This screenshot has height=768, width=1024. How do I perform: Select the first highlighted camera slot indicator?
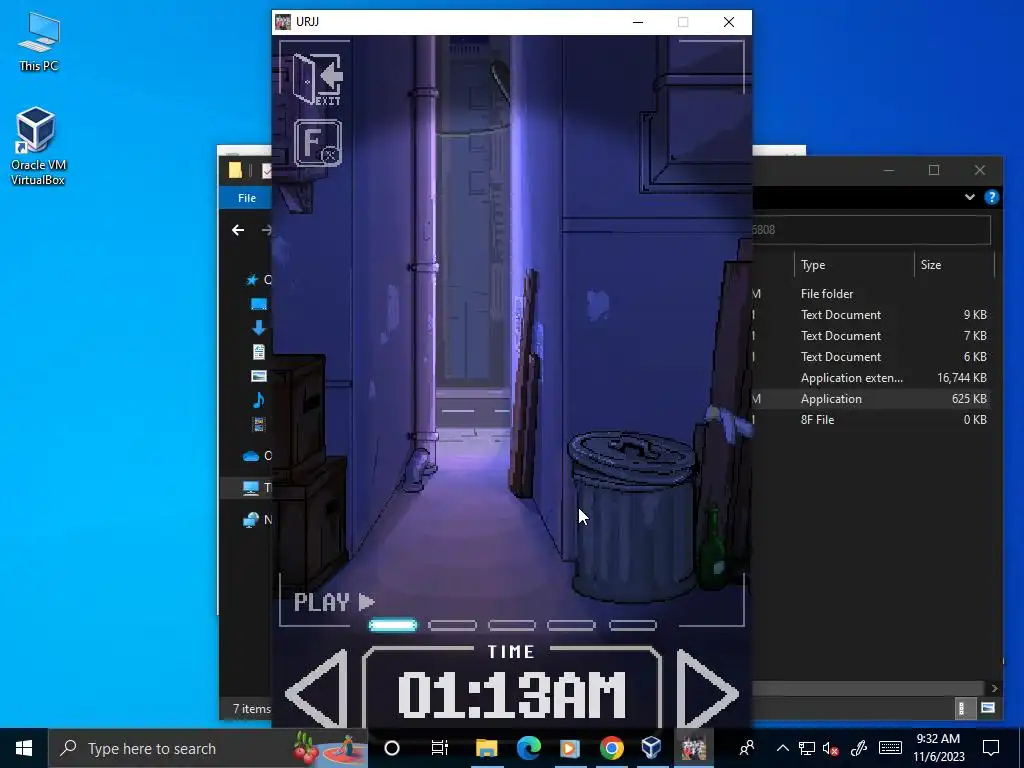(x=393, y=626)
